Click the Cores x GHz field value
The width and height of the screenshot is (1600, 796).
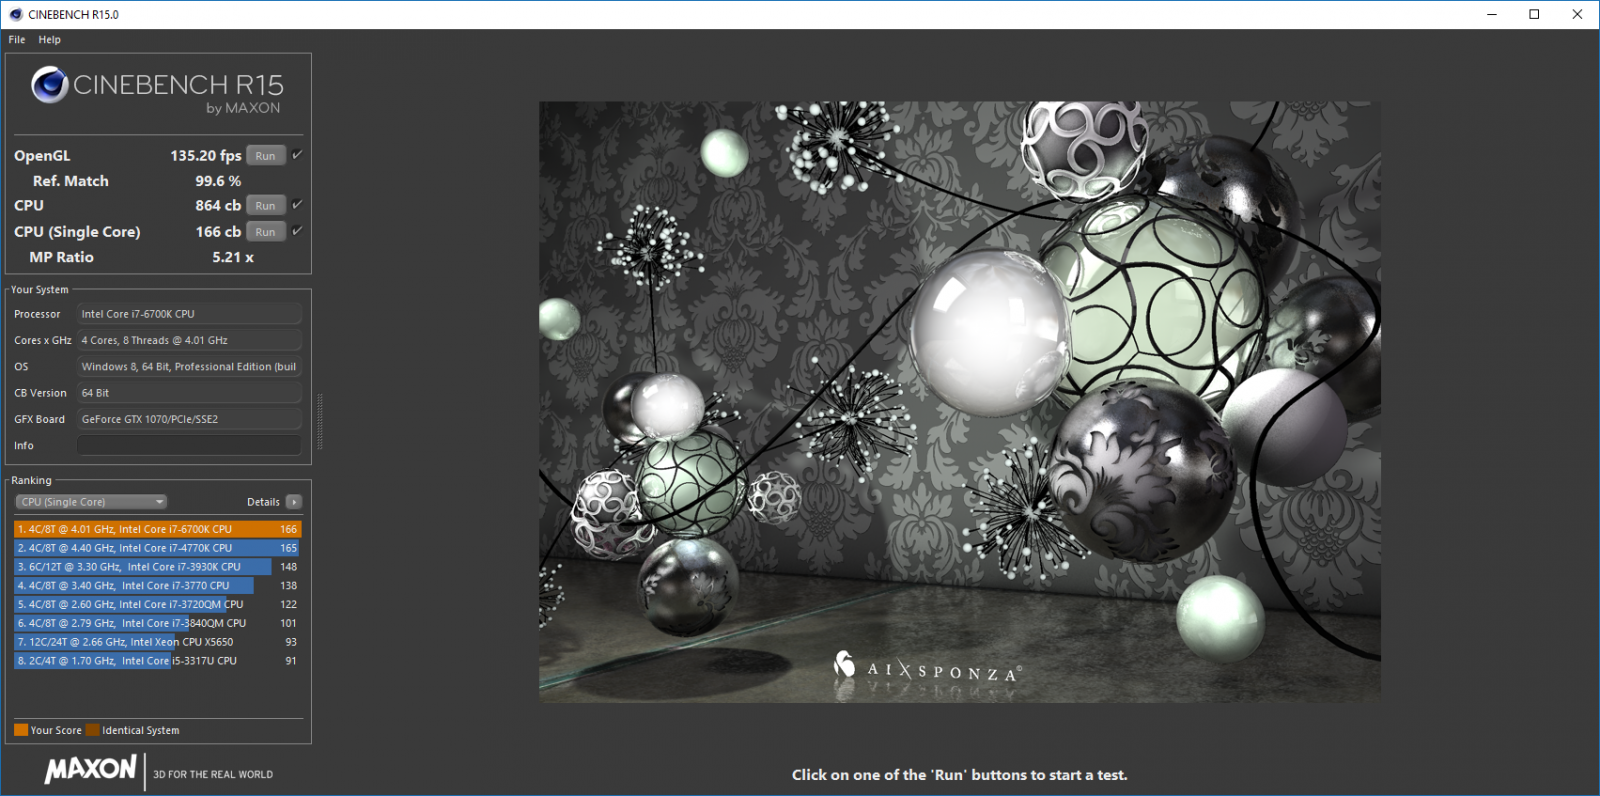[x=189, y=340]
